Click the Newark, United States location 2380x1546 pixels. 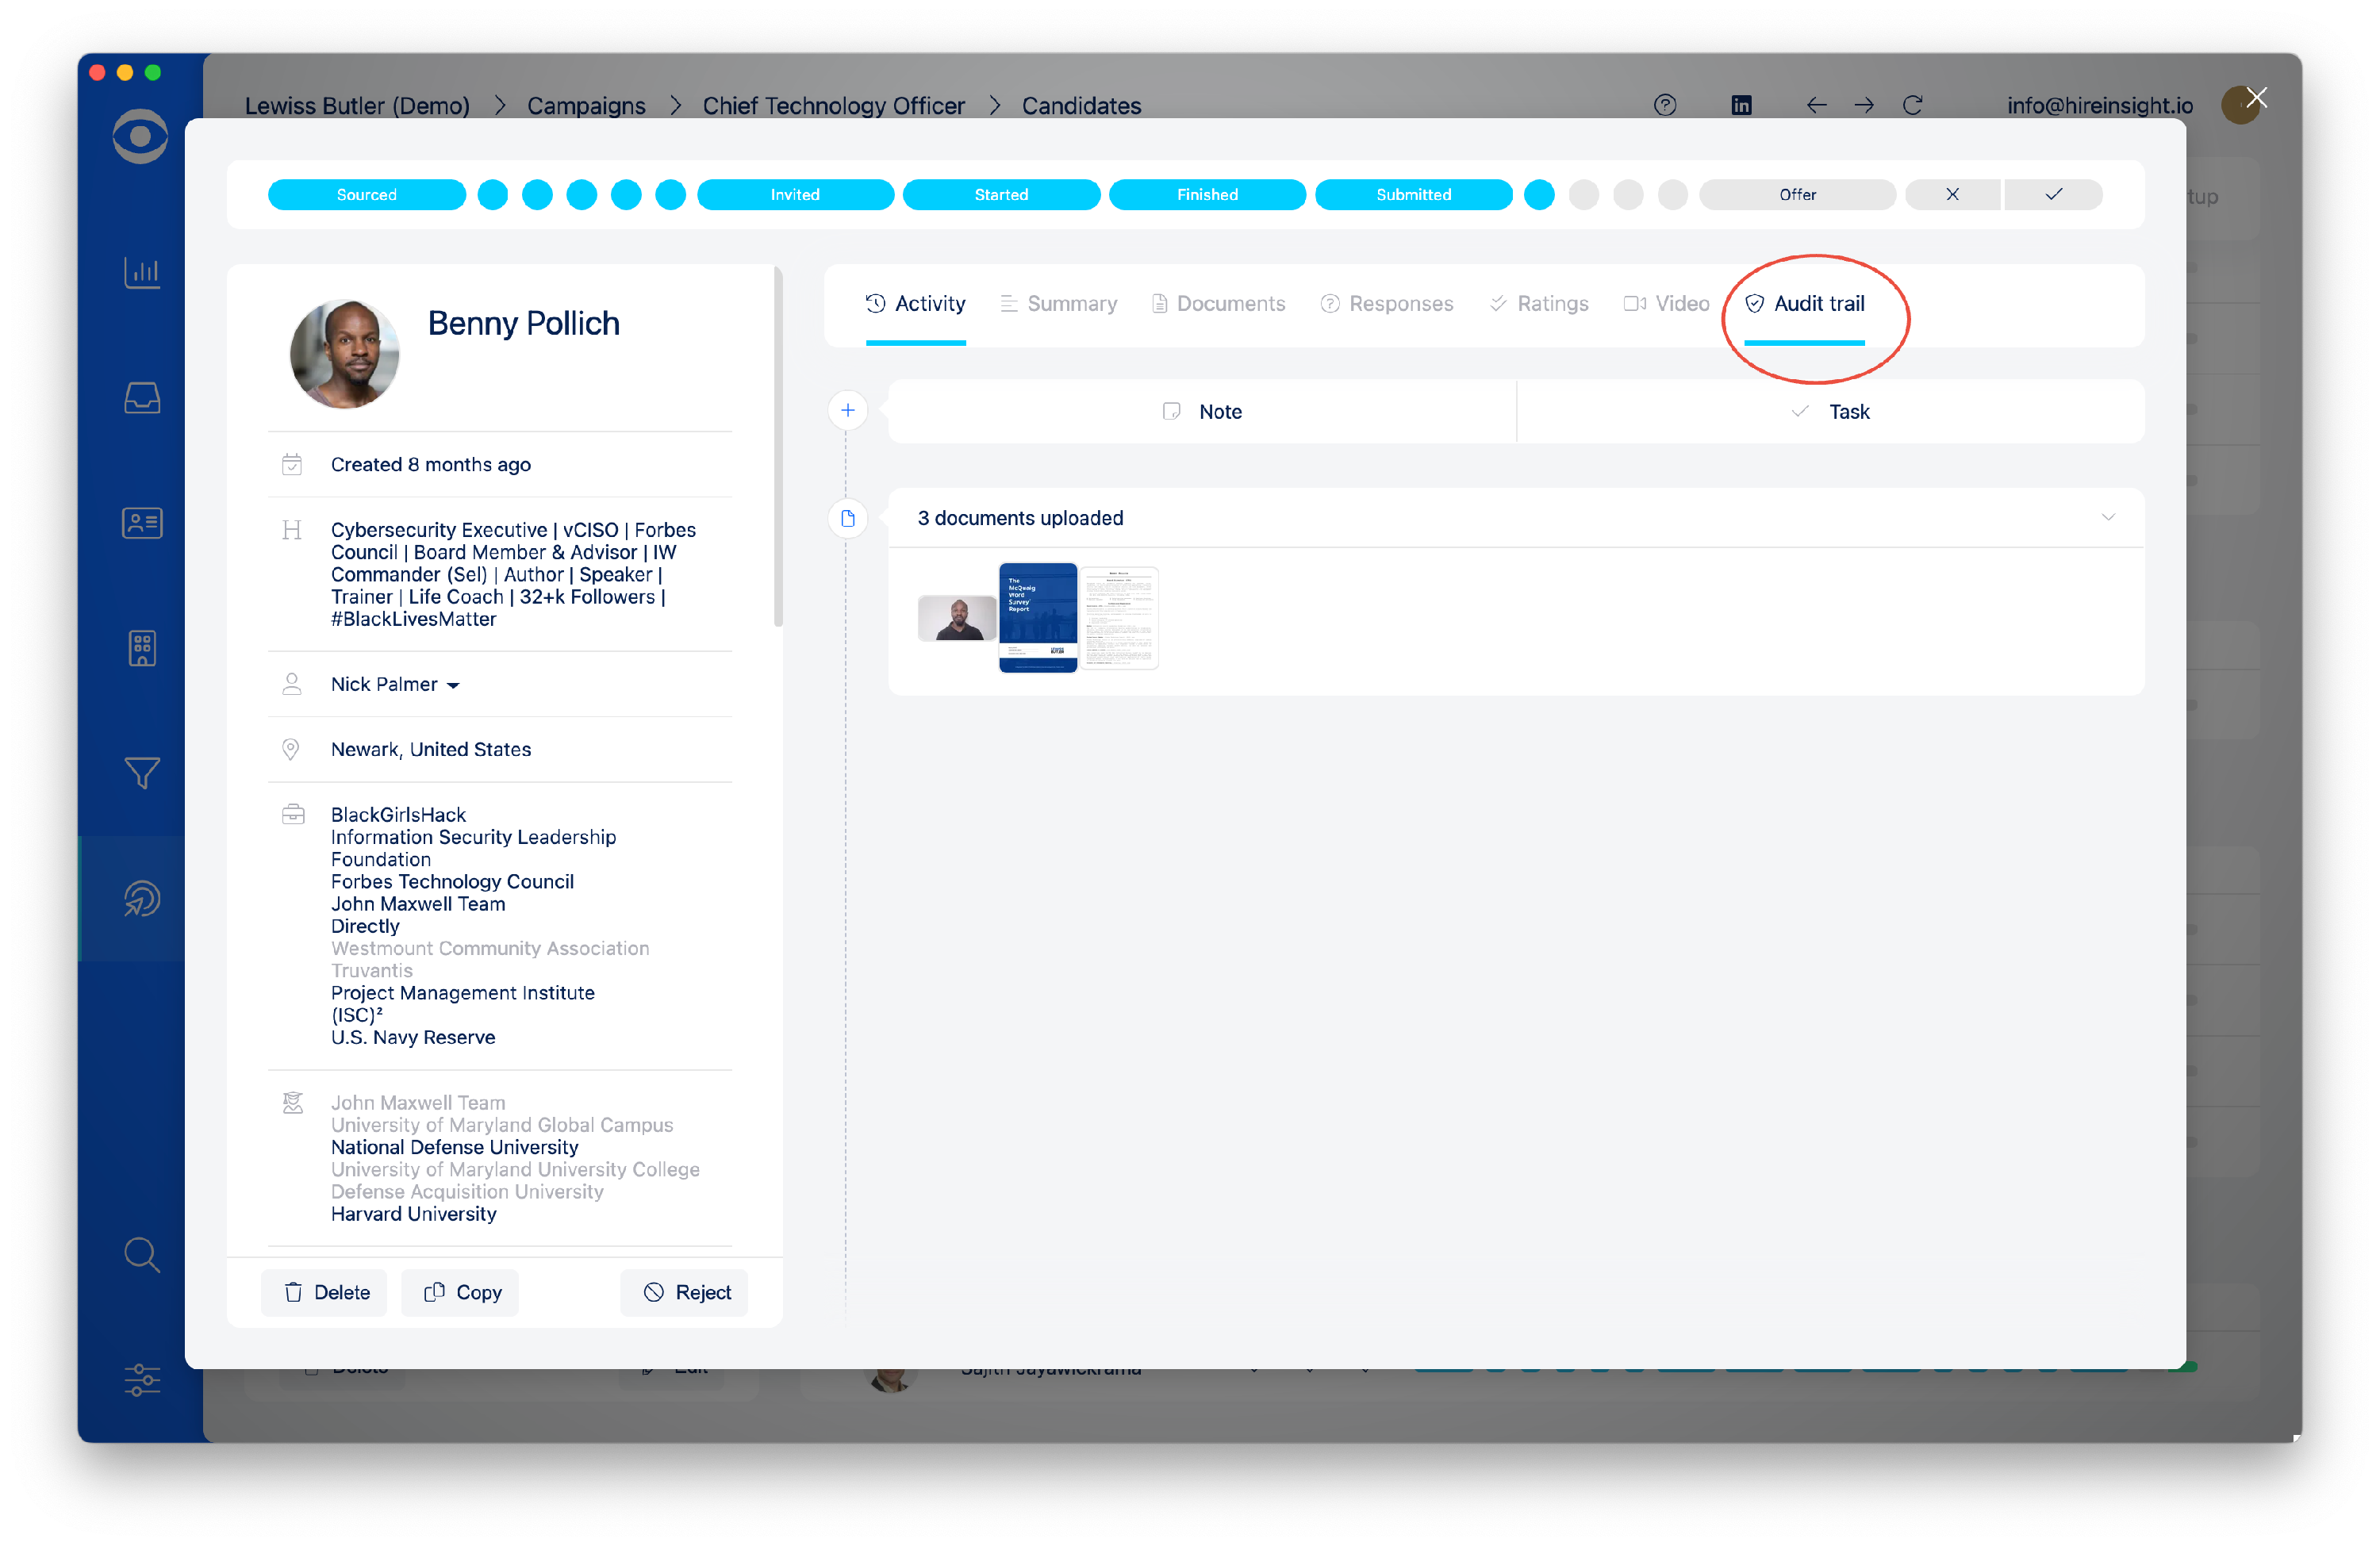point(430,749)
